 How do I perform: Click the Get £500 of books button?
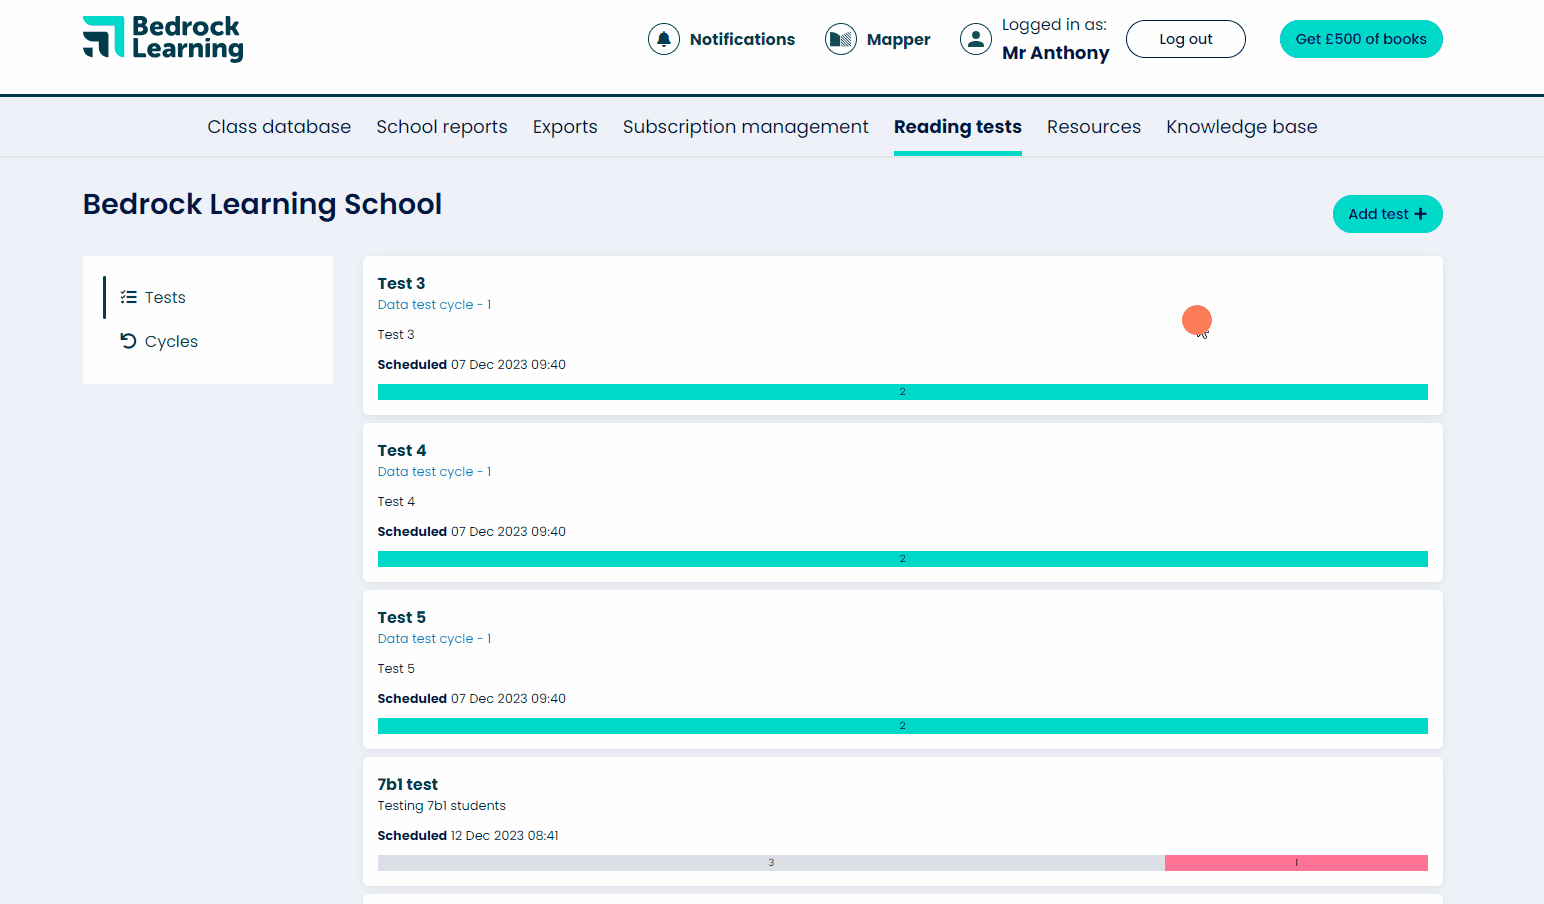1361,38
